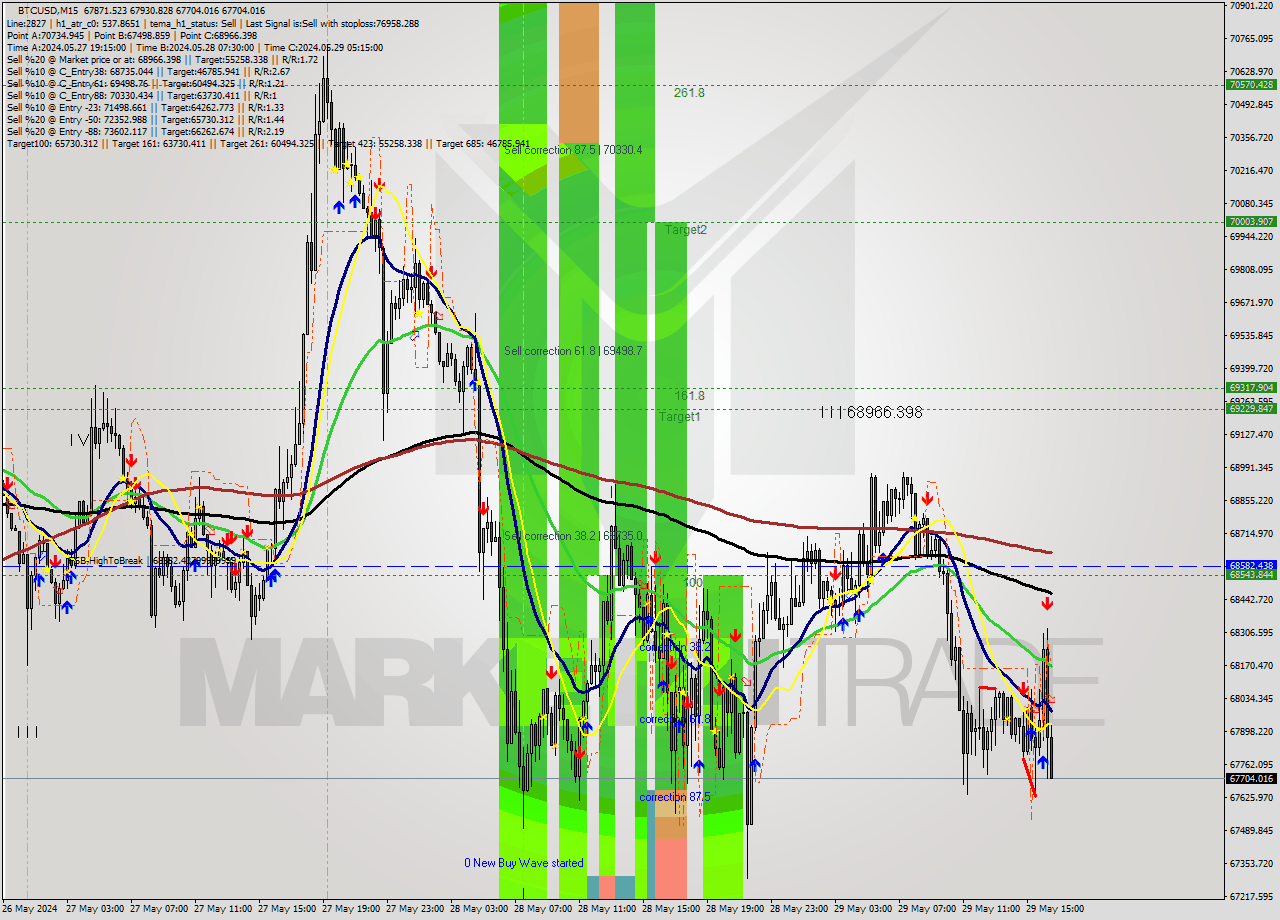Click current price tag 67704.016
This screenshot has height=920, width=1280.
pyautogui.click(x=1251, y=778)
